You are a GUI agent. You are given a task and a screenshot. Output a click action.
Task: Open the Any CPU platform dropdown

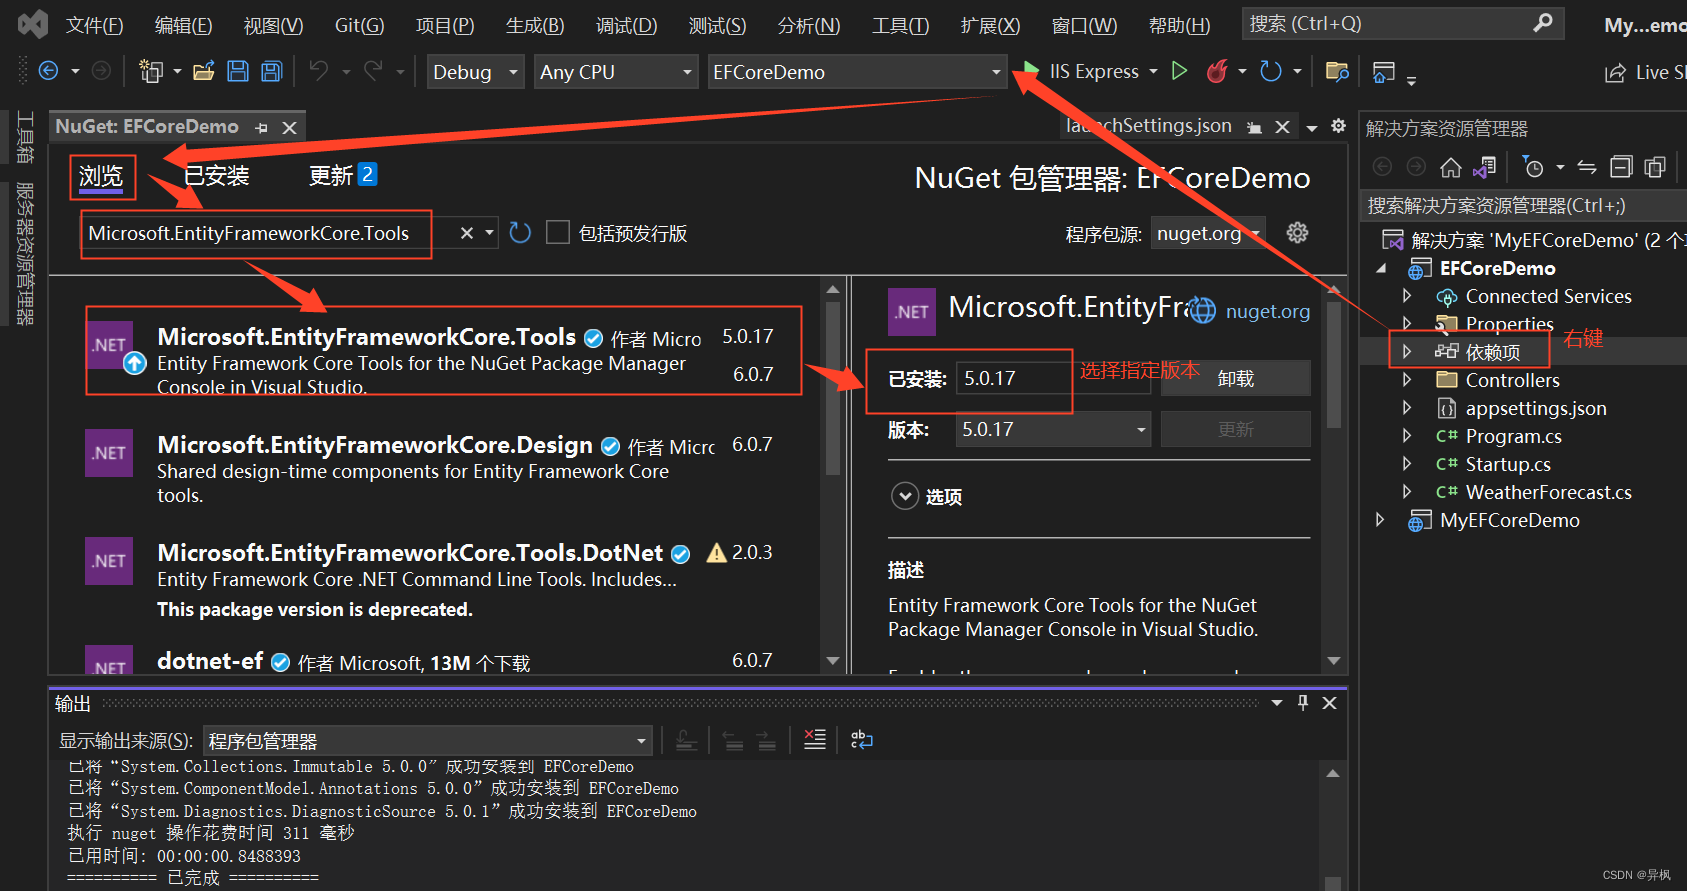(617, 72)
